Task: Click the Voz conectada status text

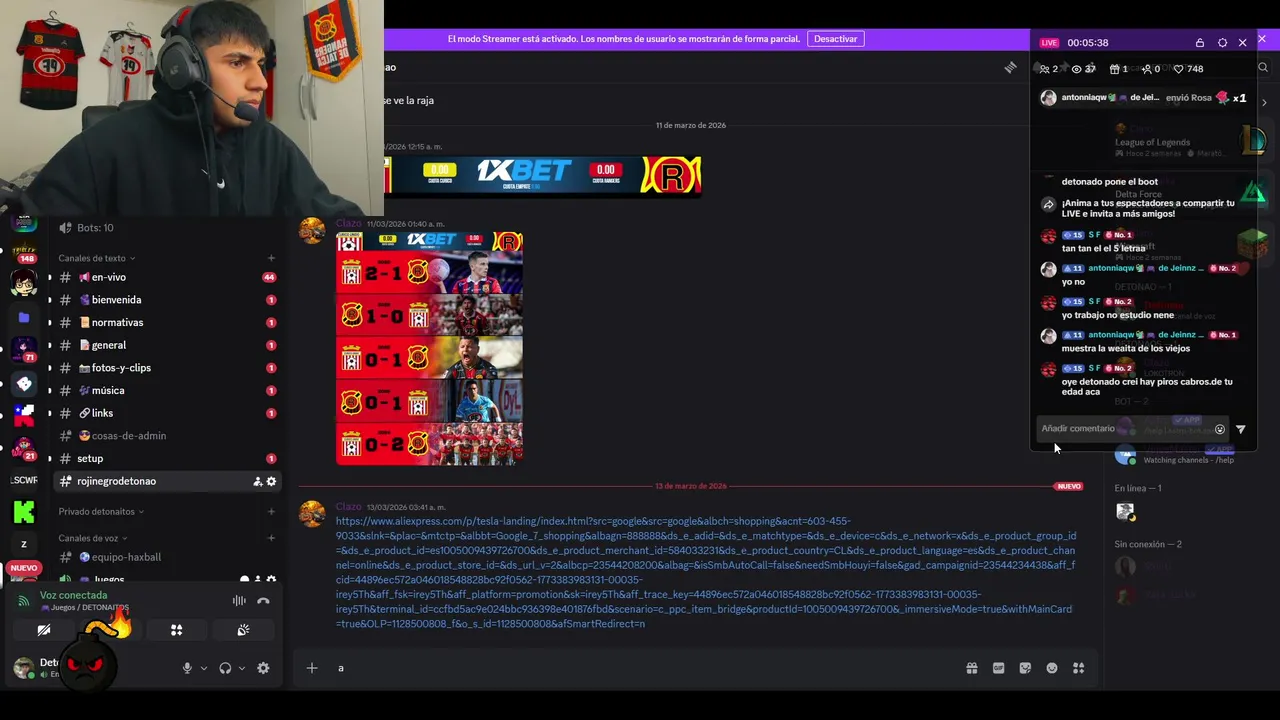Action: click(x=73, y=595)
